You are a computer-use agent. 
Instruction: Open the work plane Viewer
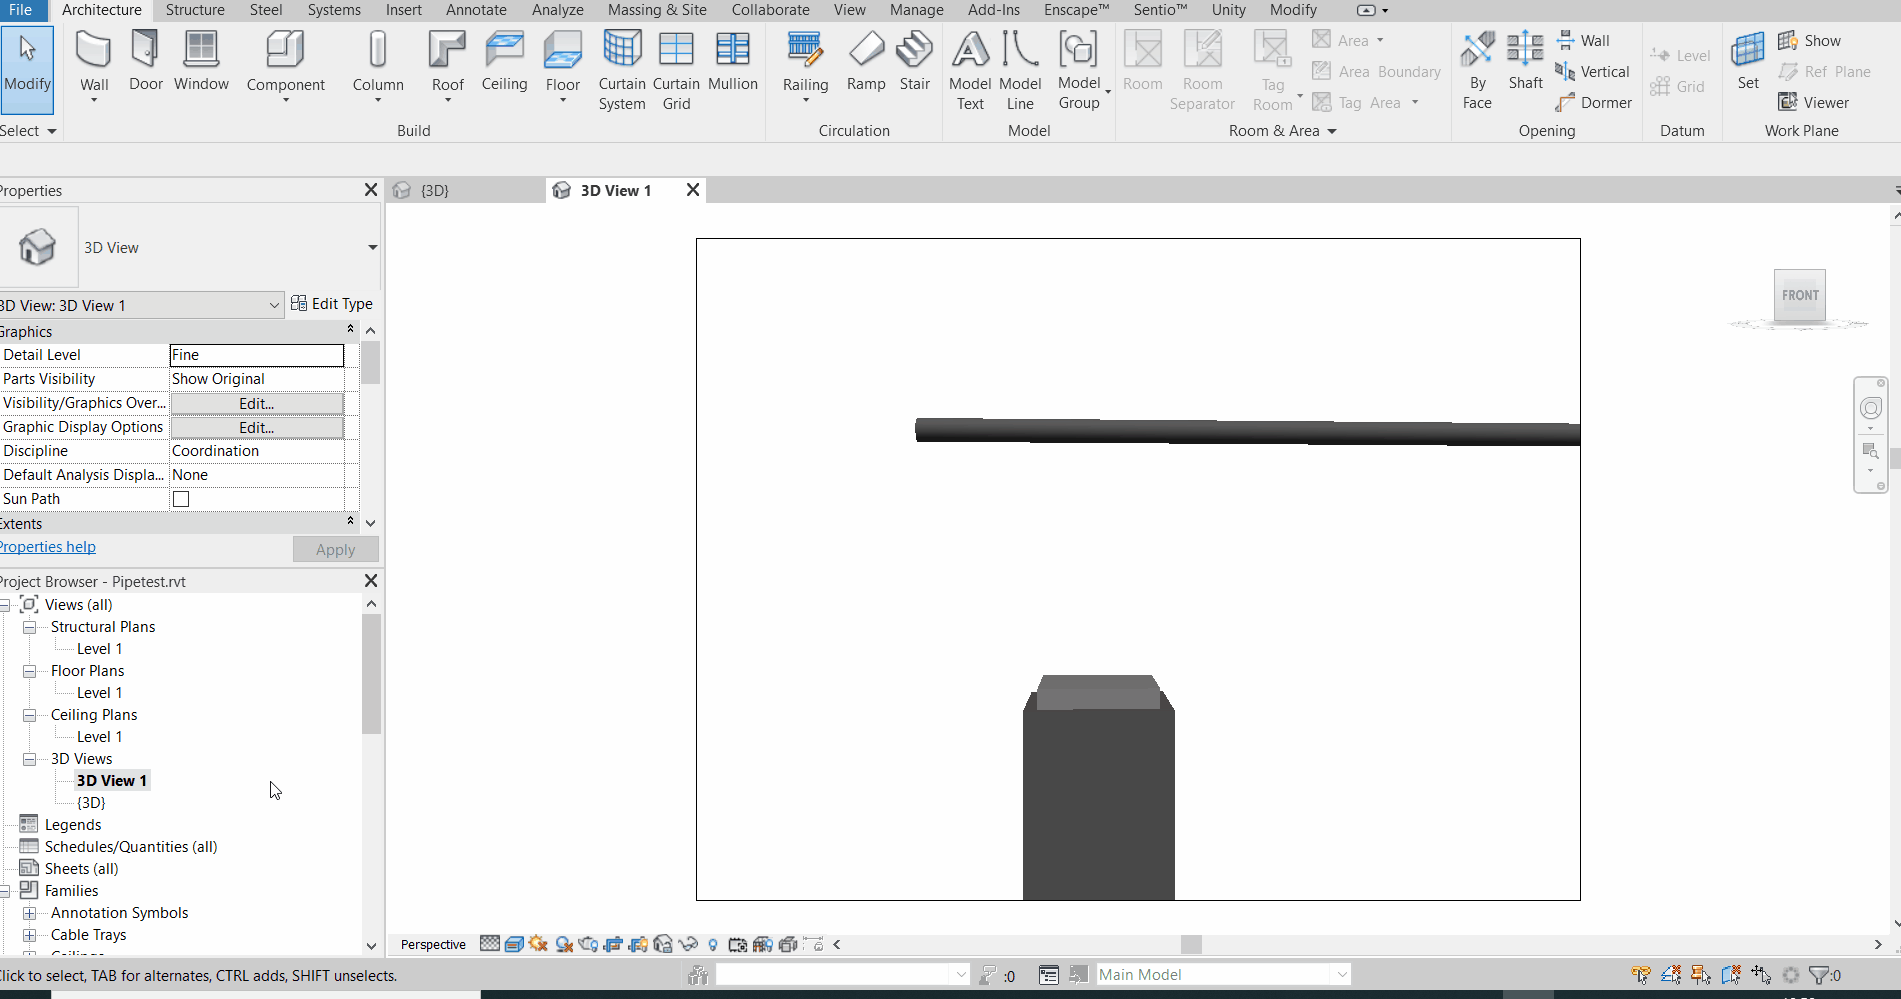click(x=1813, y=103)
